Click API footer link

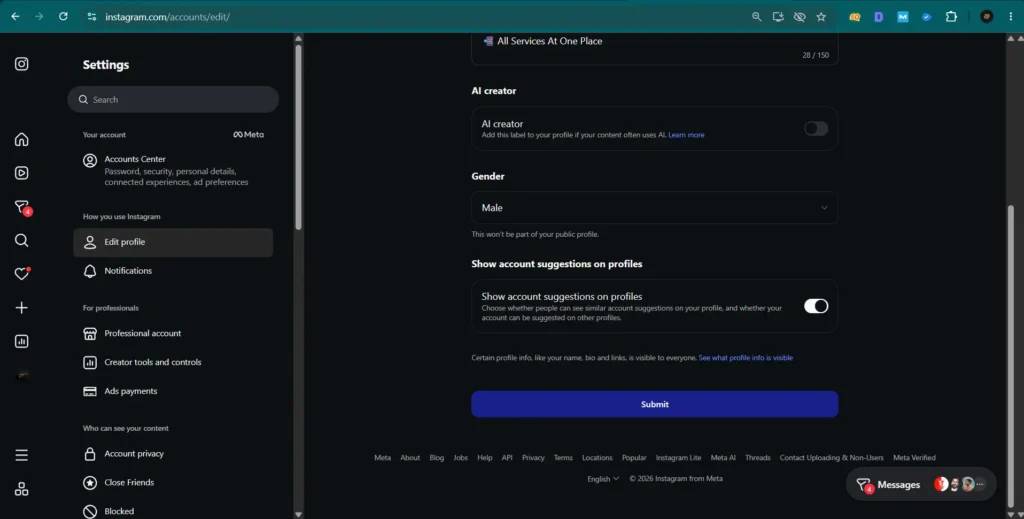point(507,458)
